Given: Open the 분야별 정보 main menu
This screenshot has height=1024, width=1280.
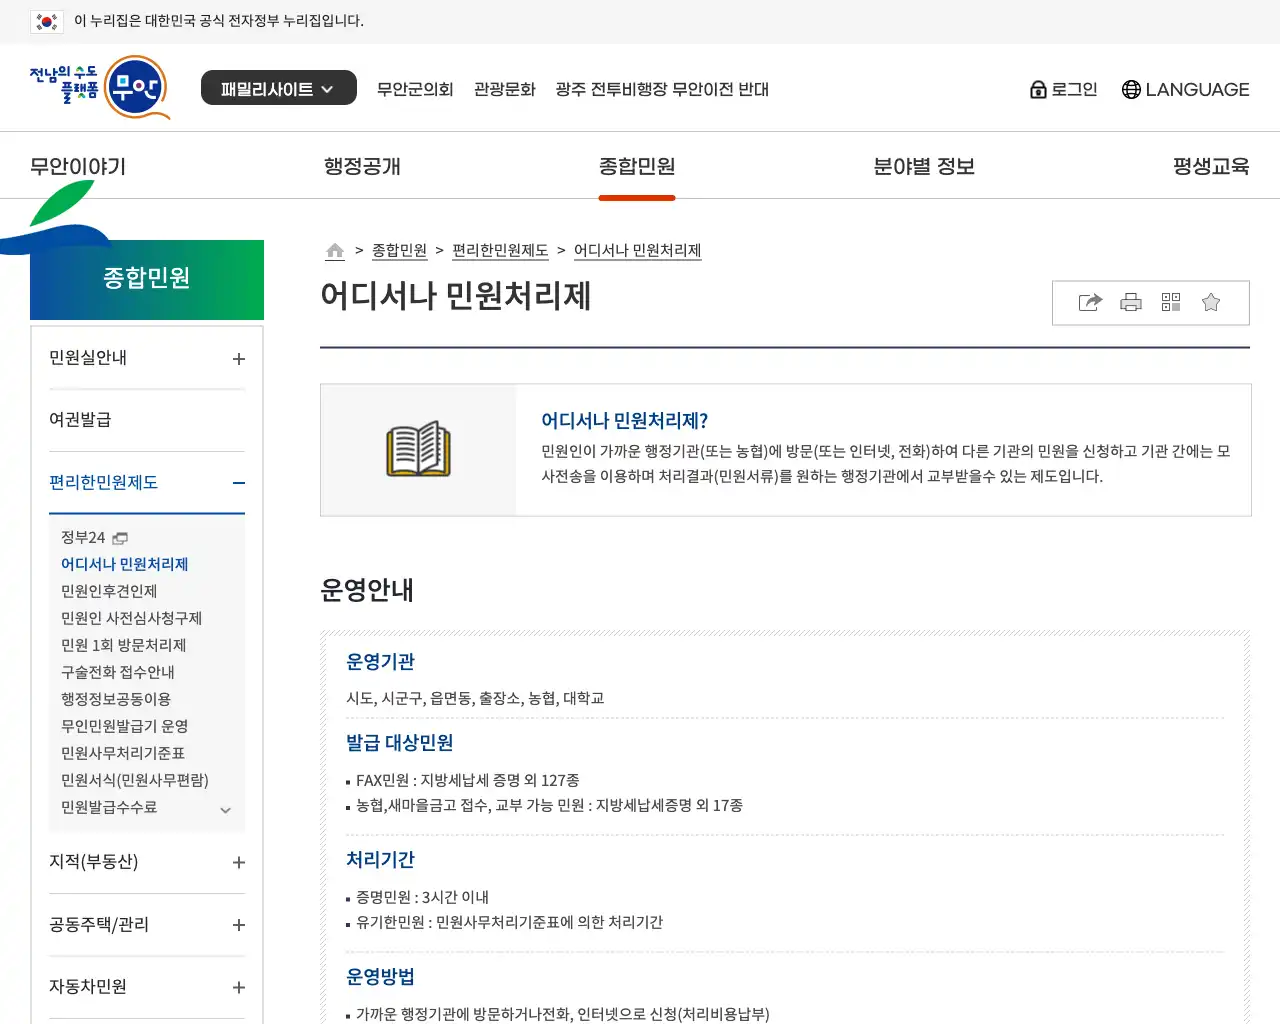Looking at the screenshot, I should (x=923, y=166).
